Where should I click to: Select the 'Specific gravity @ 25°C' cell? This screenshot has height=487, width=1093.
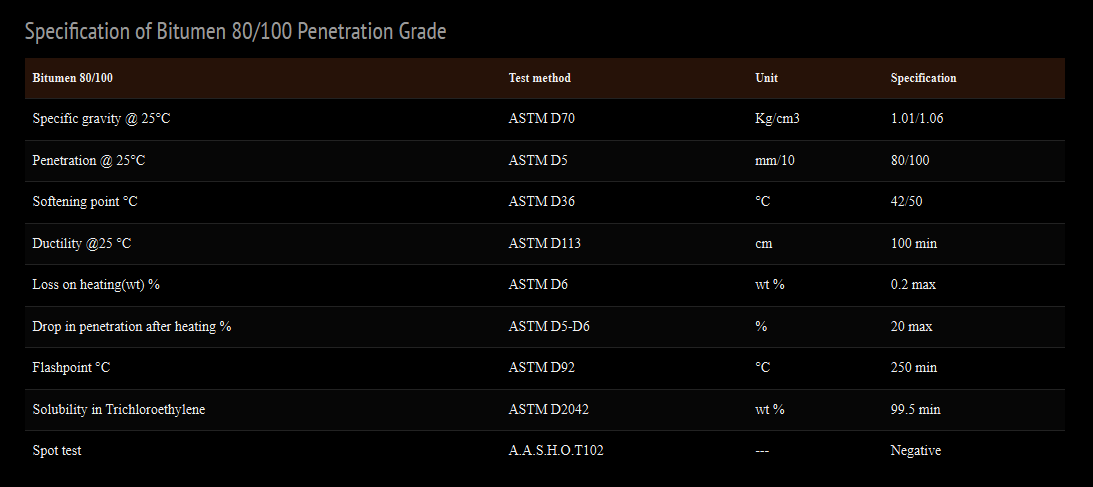[x=101, y=119]
